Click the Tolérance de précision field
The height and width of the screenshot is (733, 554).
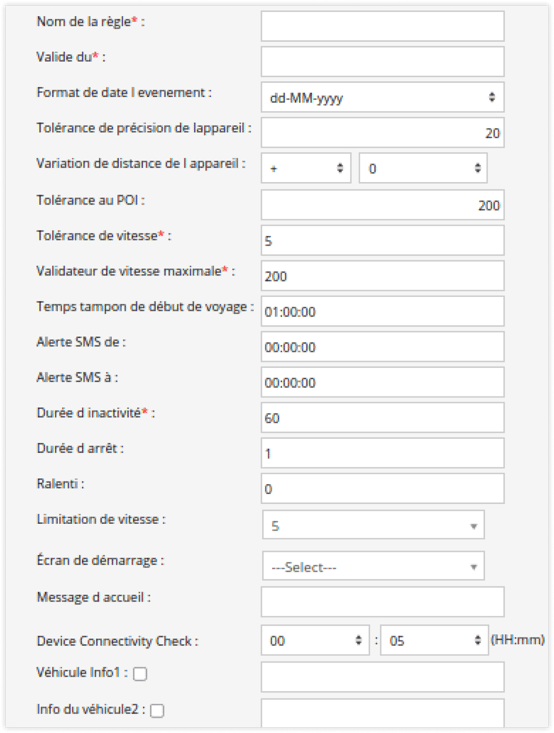382,133
